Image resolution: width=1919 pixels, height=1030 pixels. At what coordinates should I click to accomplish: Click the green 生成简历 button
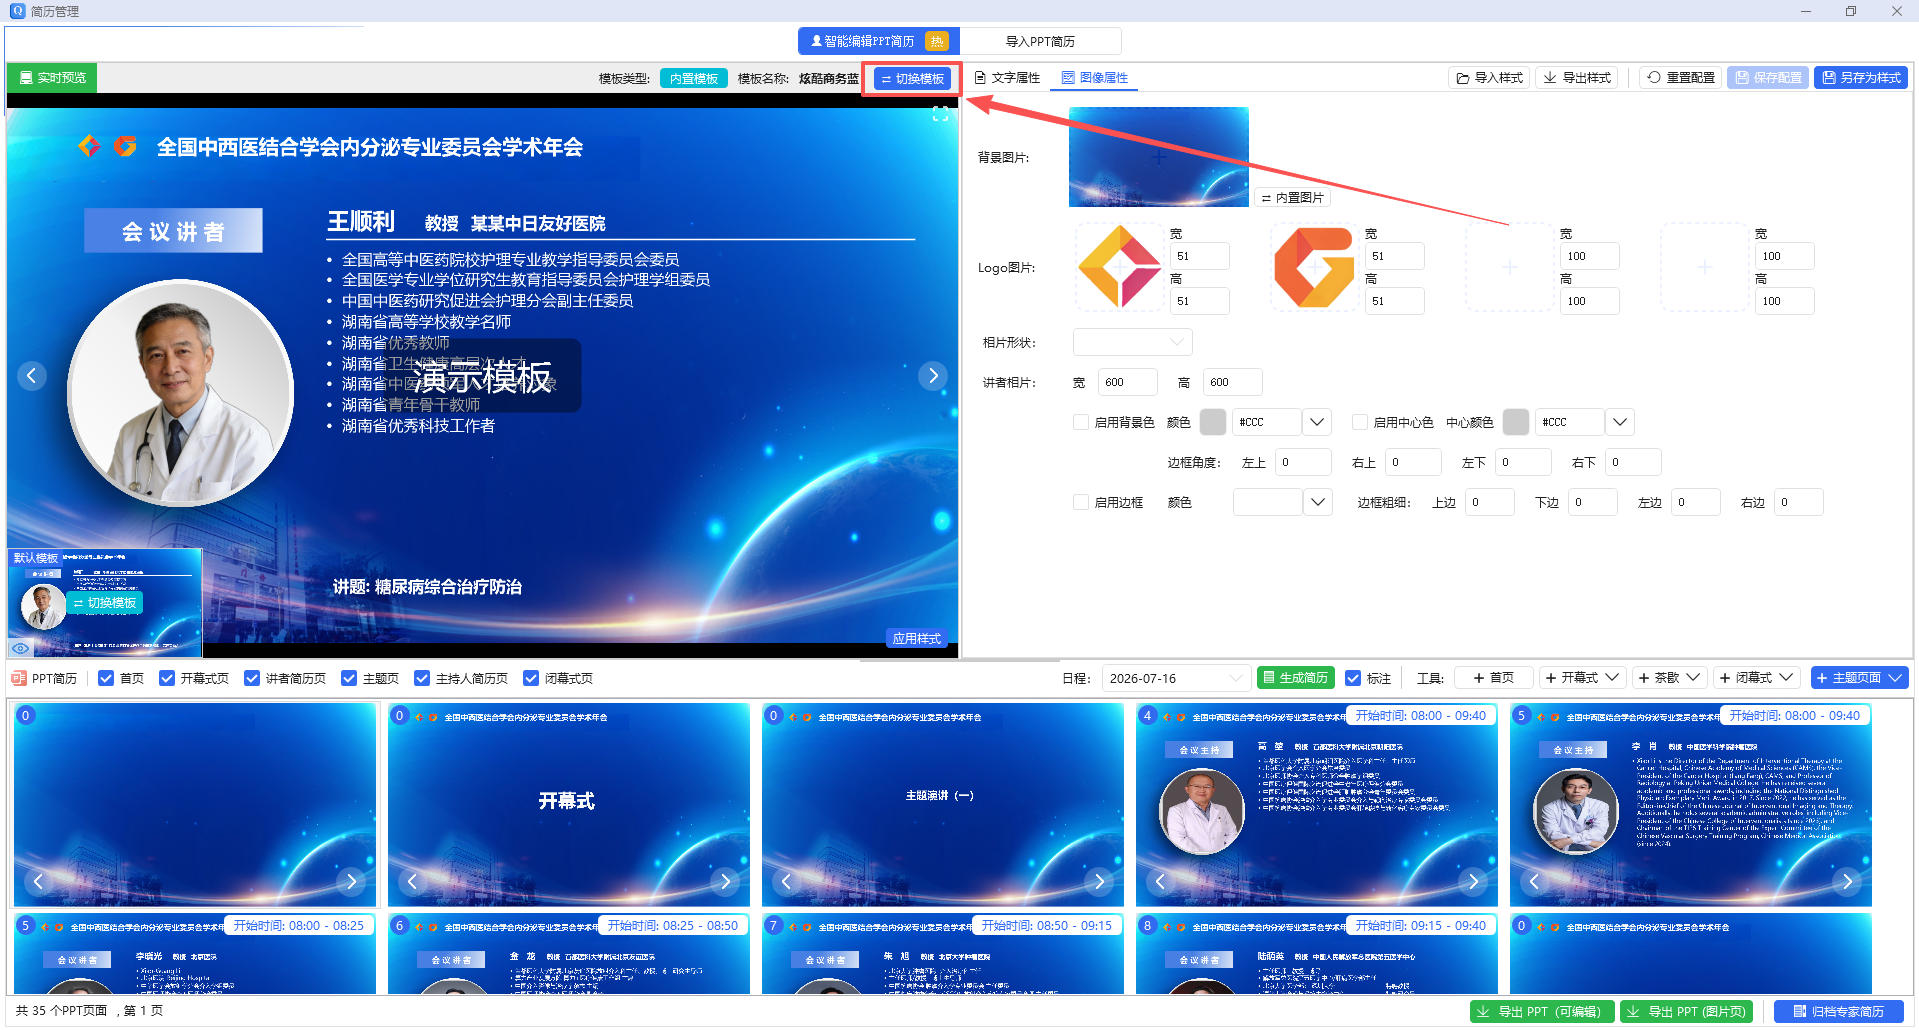[x=1296, y=678]
